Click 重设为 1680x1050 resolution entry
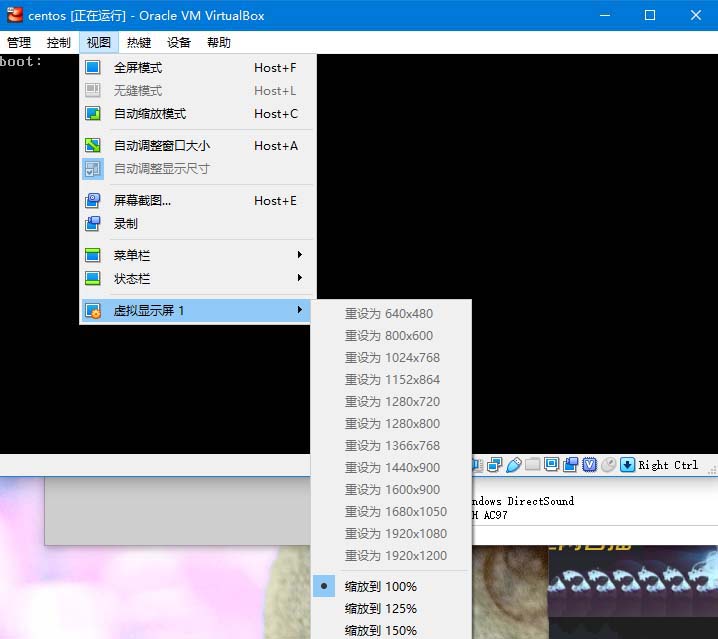718x639 pixels. (x=391, y=511)
